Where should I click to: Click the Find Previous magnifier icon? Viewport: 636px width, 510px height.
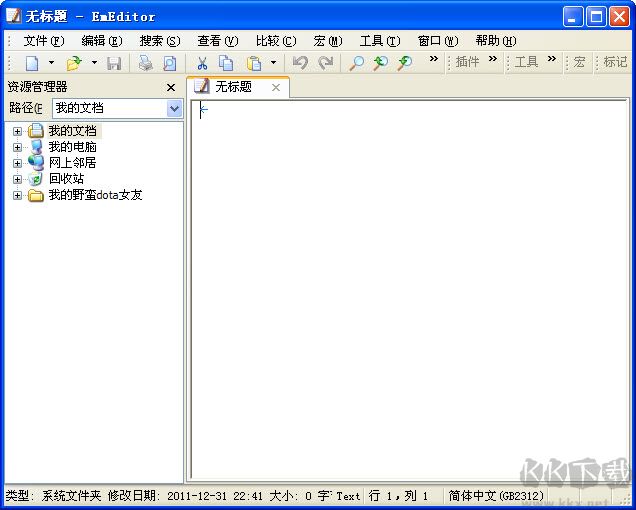[380, 63]
